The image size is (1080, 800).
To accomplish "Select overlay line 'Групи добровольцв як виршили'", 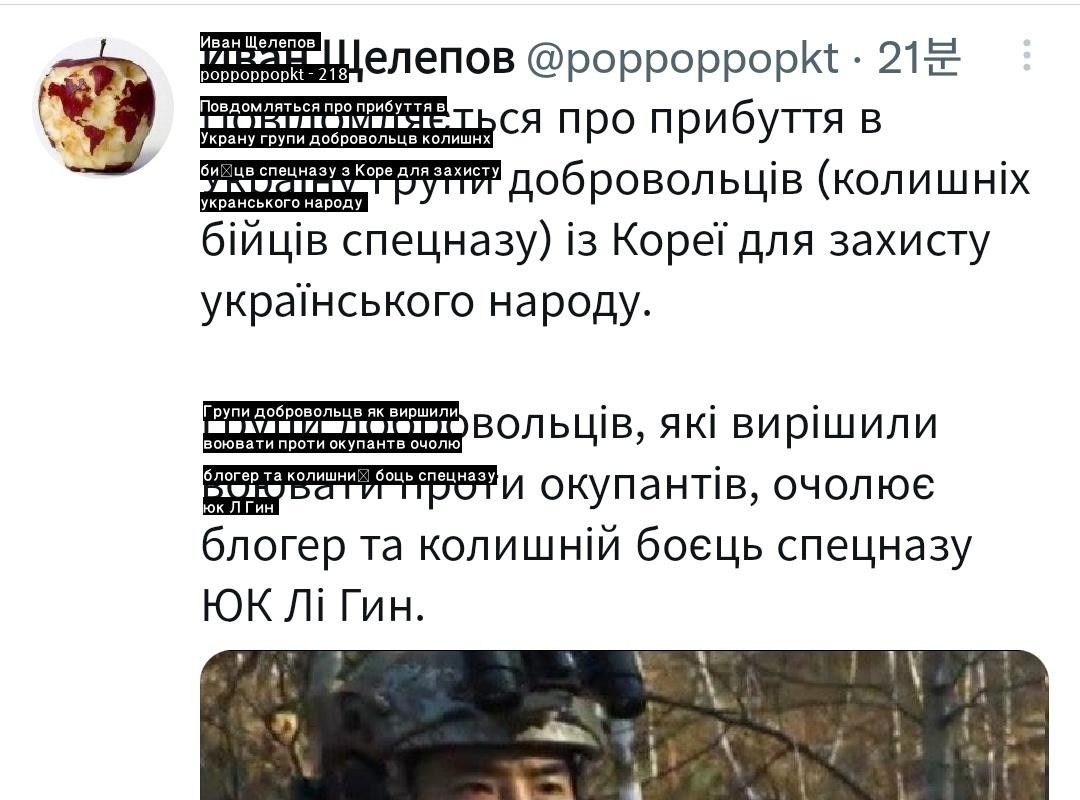I will click(x=331, y=411).
